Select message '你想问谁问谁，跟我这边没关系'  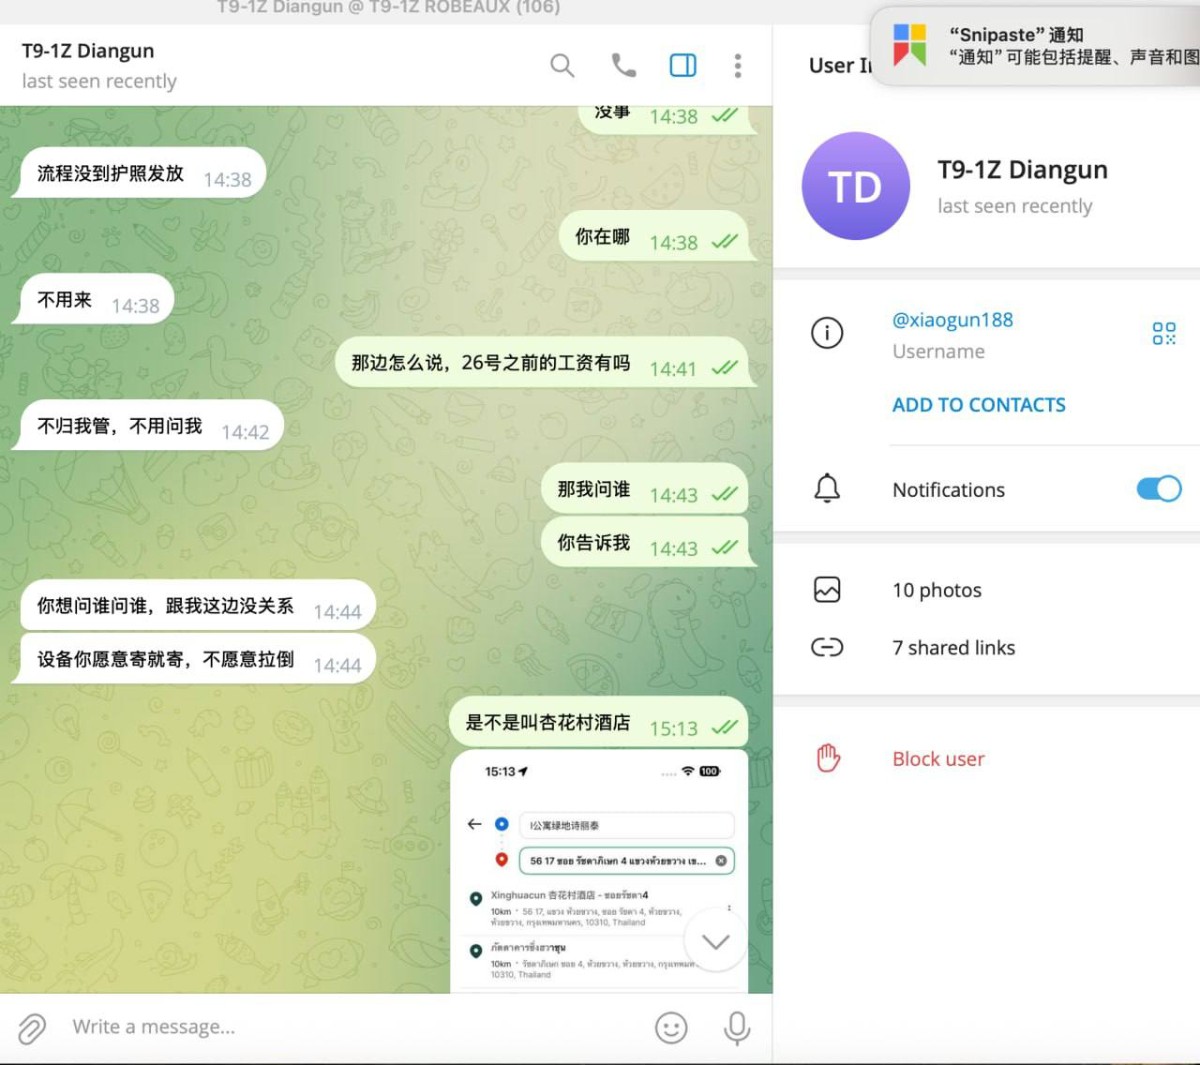click(197, 606)
